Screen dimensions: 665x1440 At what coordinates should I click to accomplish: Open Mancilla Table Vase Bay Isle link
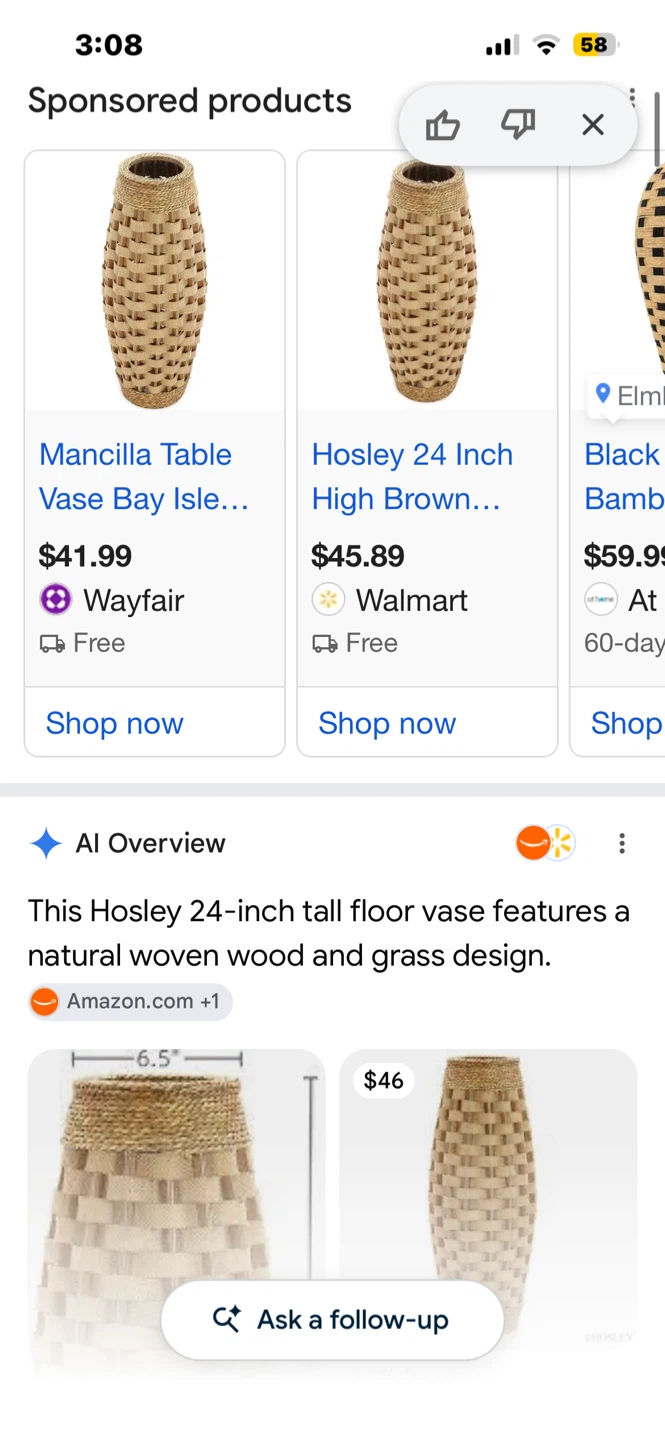(x=144, y=476)
